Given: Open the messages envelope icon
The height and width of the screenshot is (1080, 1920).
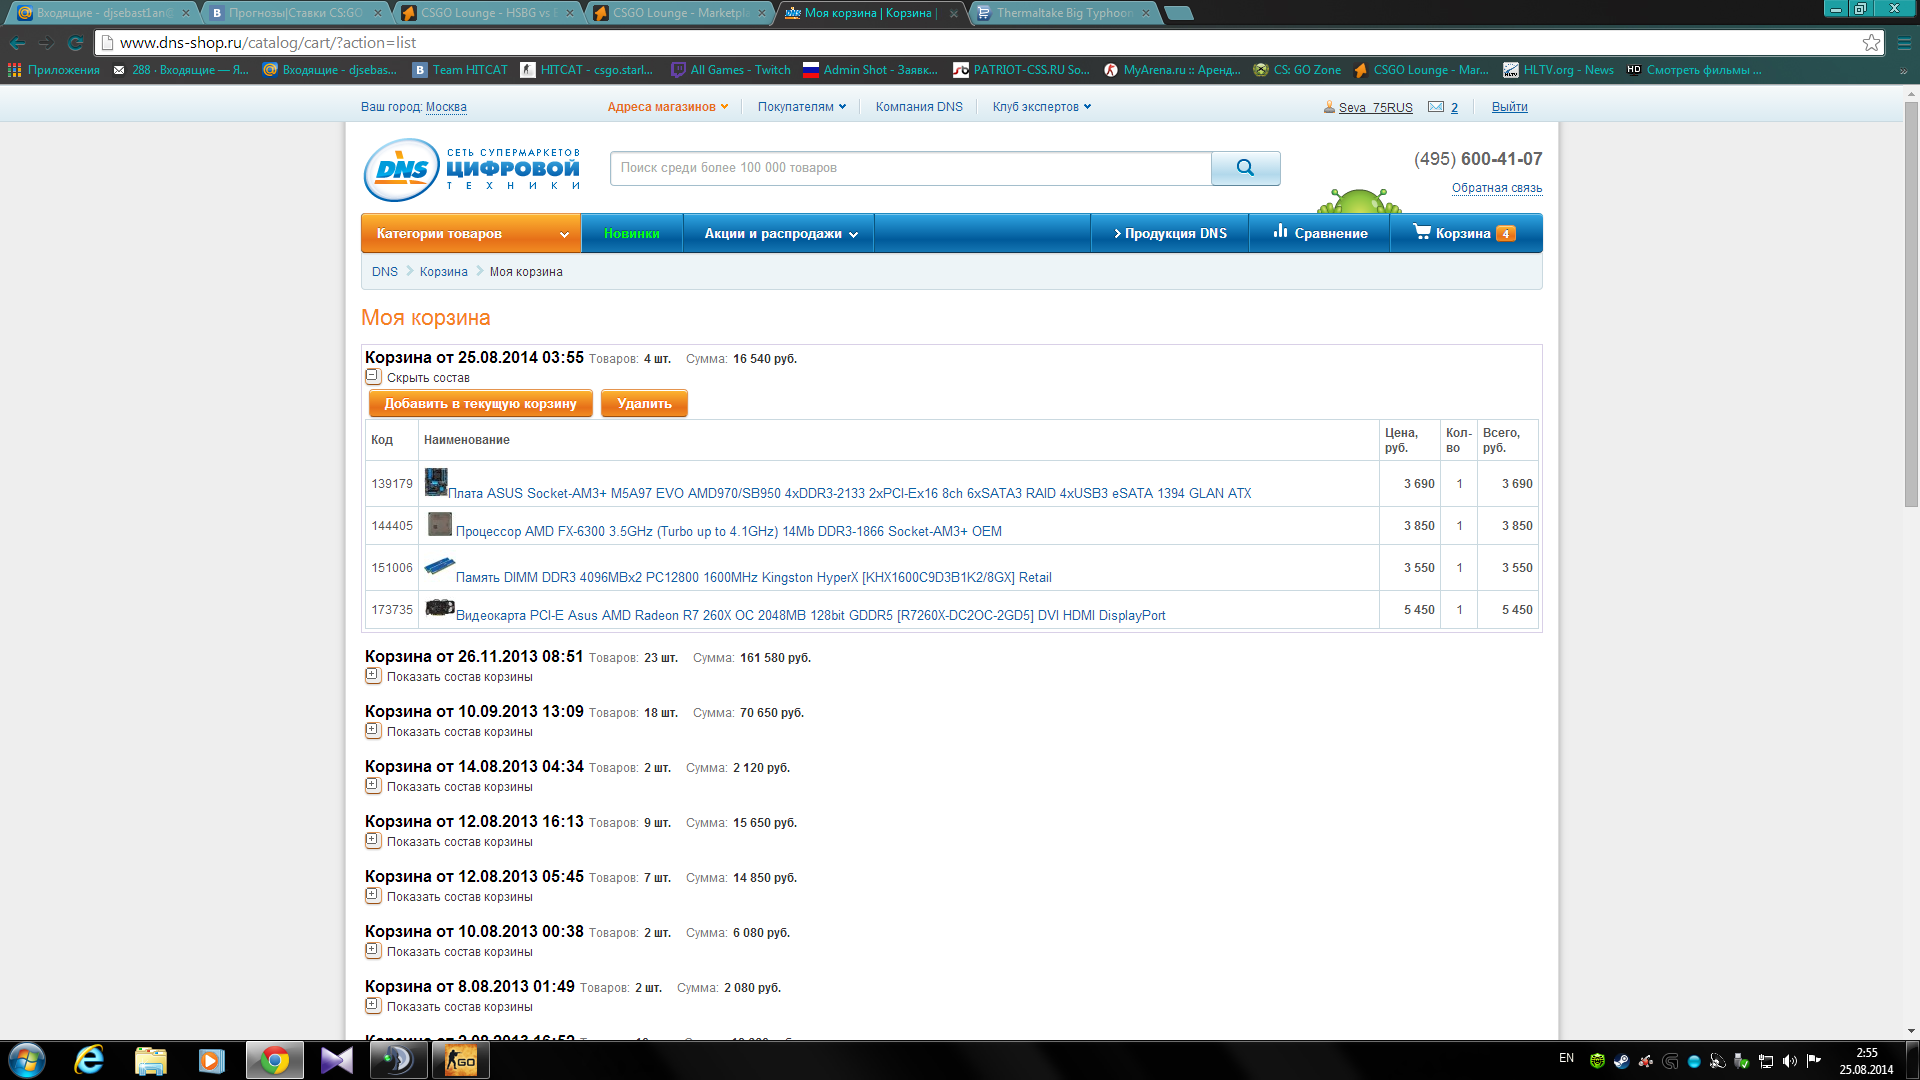Looking at the screenshot, I should [1436, 107].
